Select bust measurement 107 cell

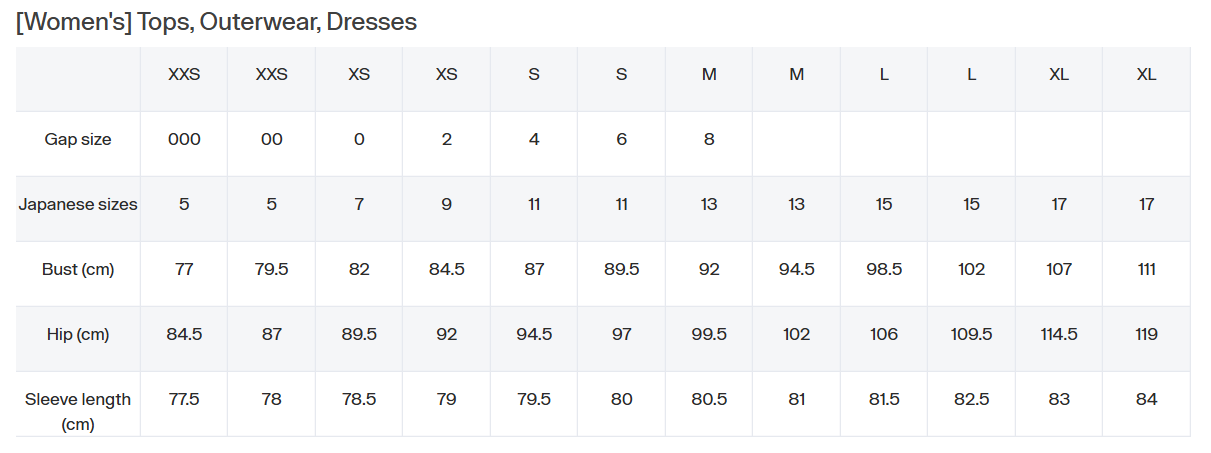coord(1059,270)
